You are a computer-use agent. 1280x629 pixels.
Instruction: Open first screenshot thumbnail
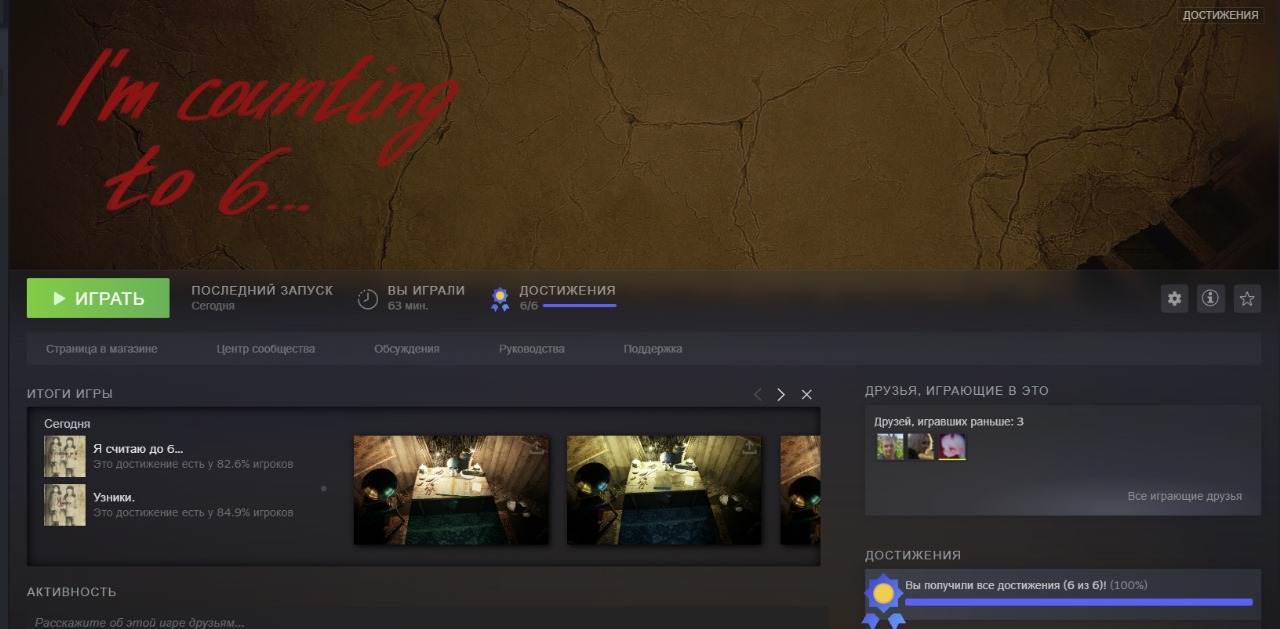[451, 490]
